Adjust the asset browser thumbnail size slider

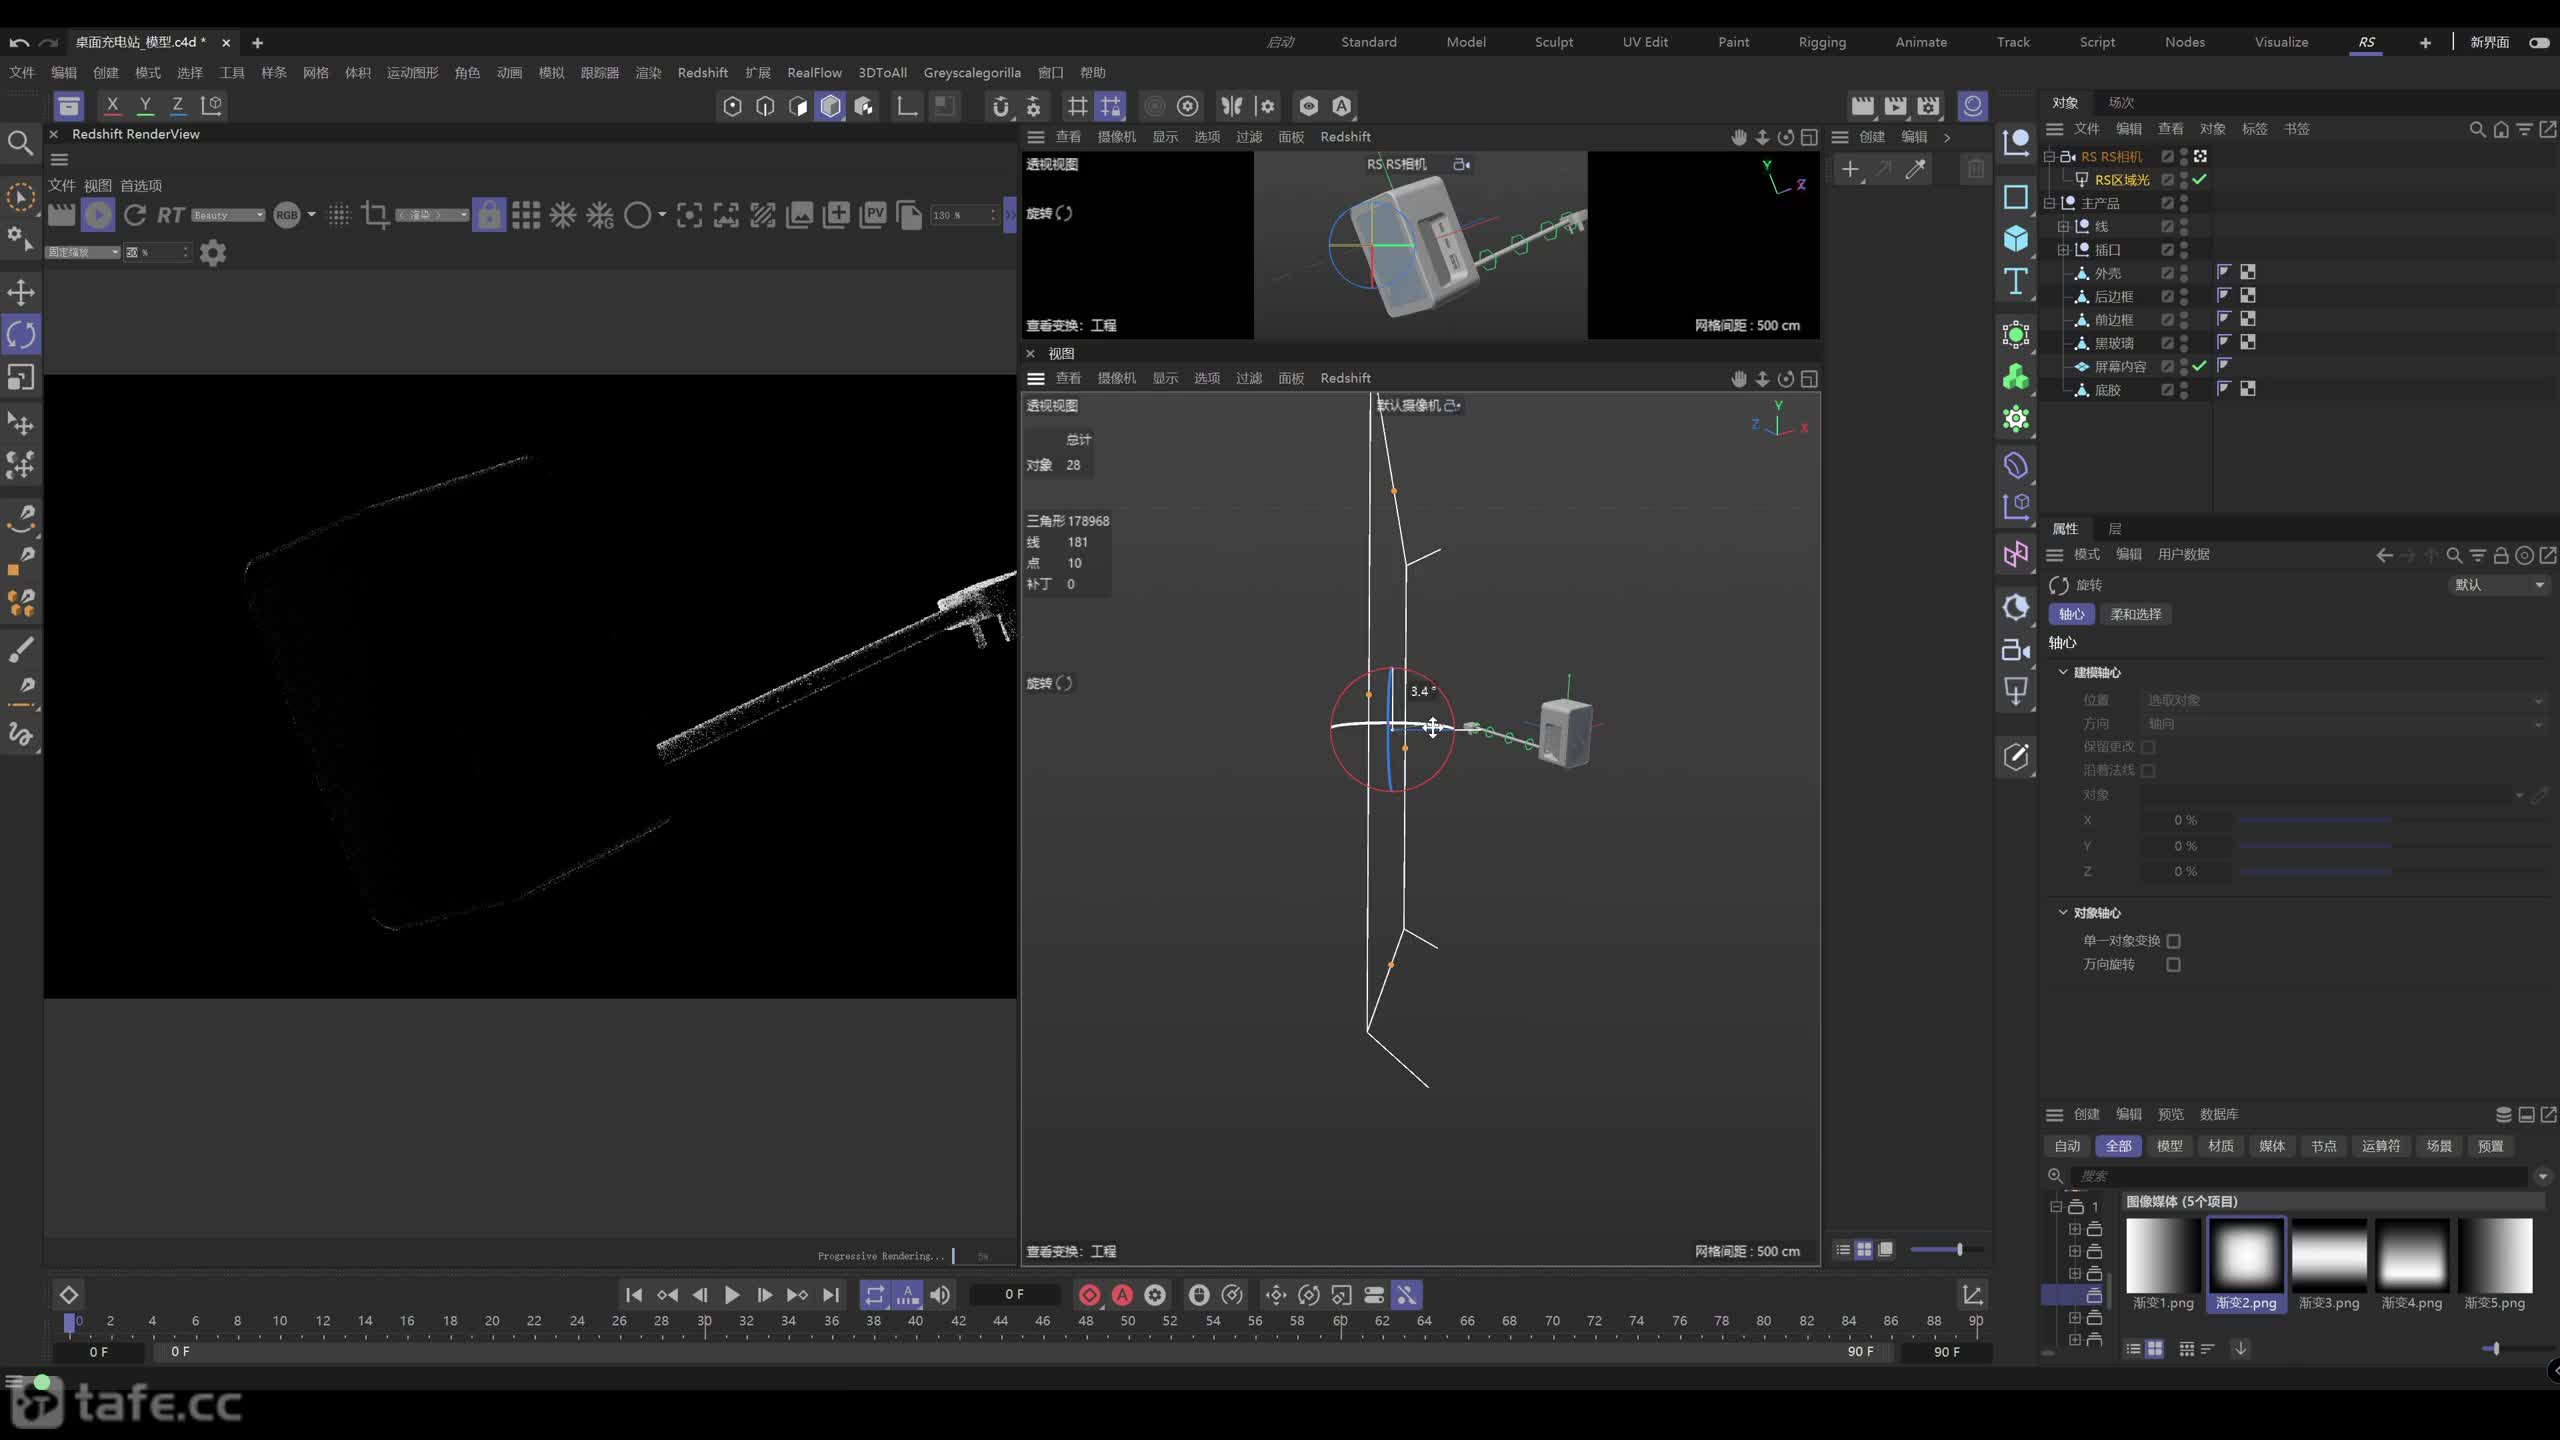[2497, 1349]
